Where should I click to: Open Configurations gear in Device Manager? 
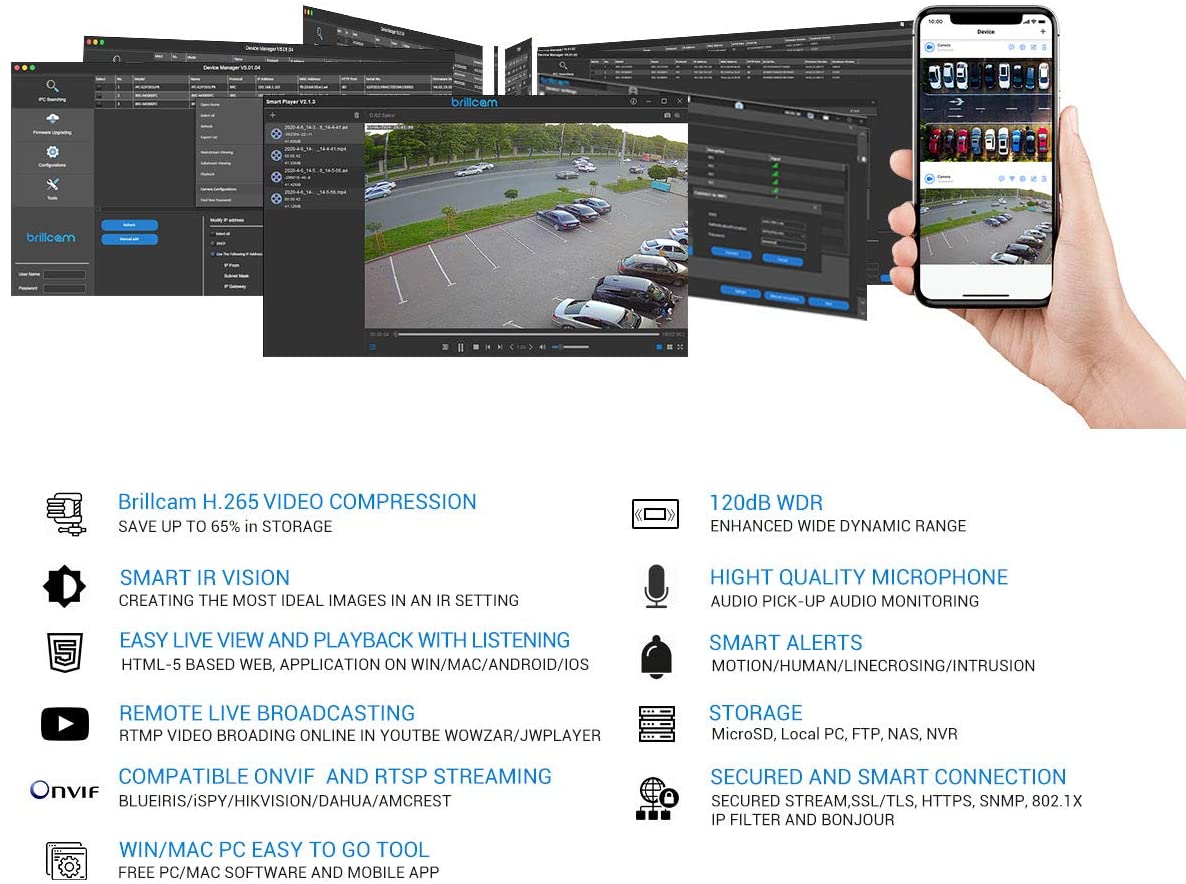point(52,156)
